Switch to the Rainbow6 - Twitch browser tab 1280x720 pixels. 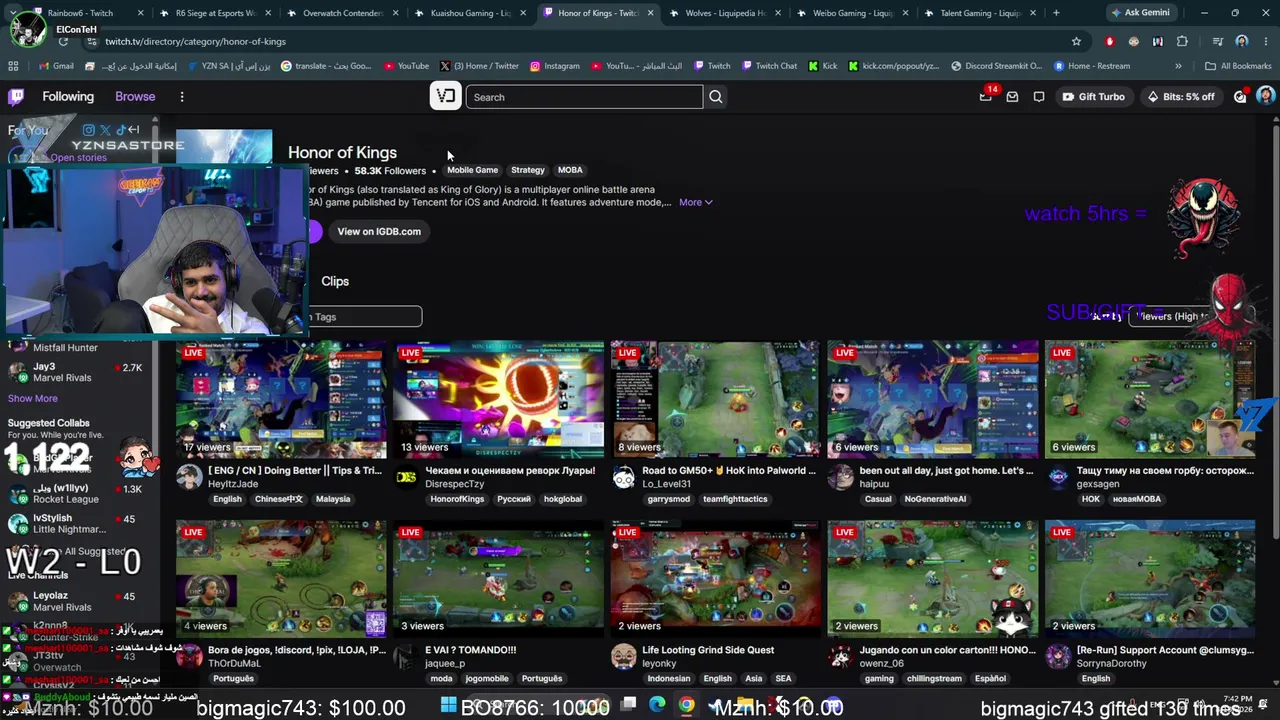88,13
